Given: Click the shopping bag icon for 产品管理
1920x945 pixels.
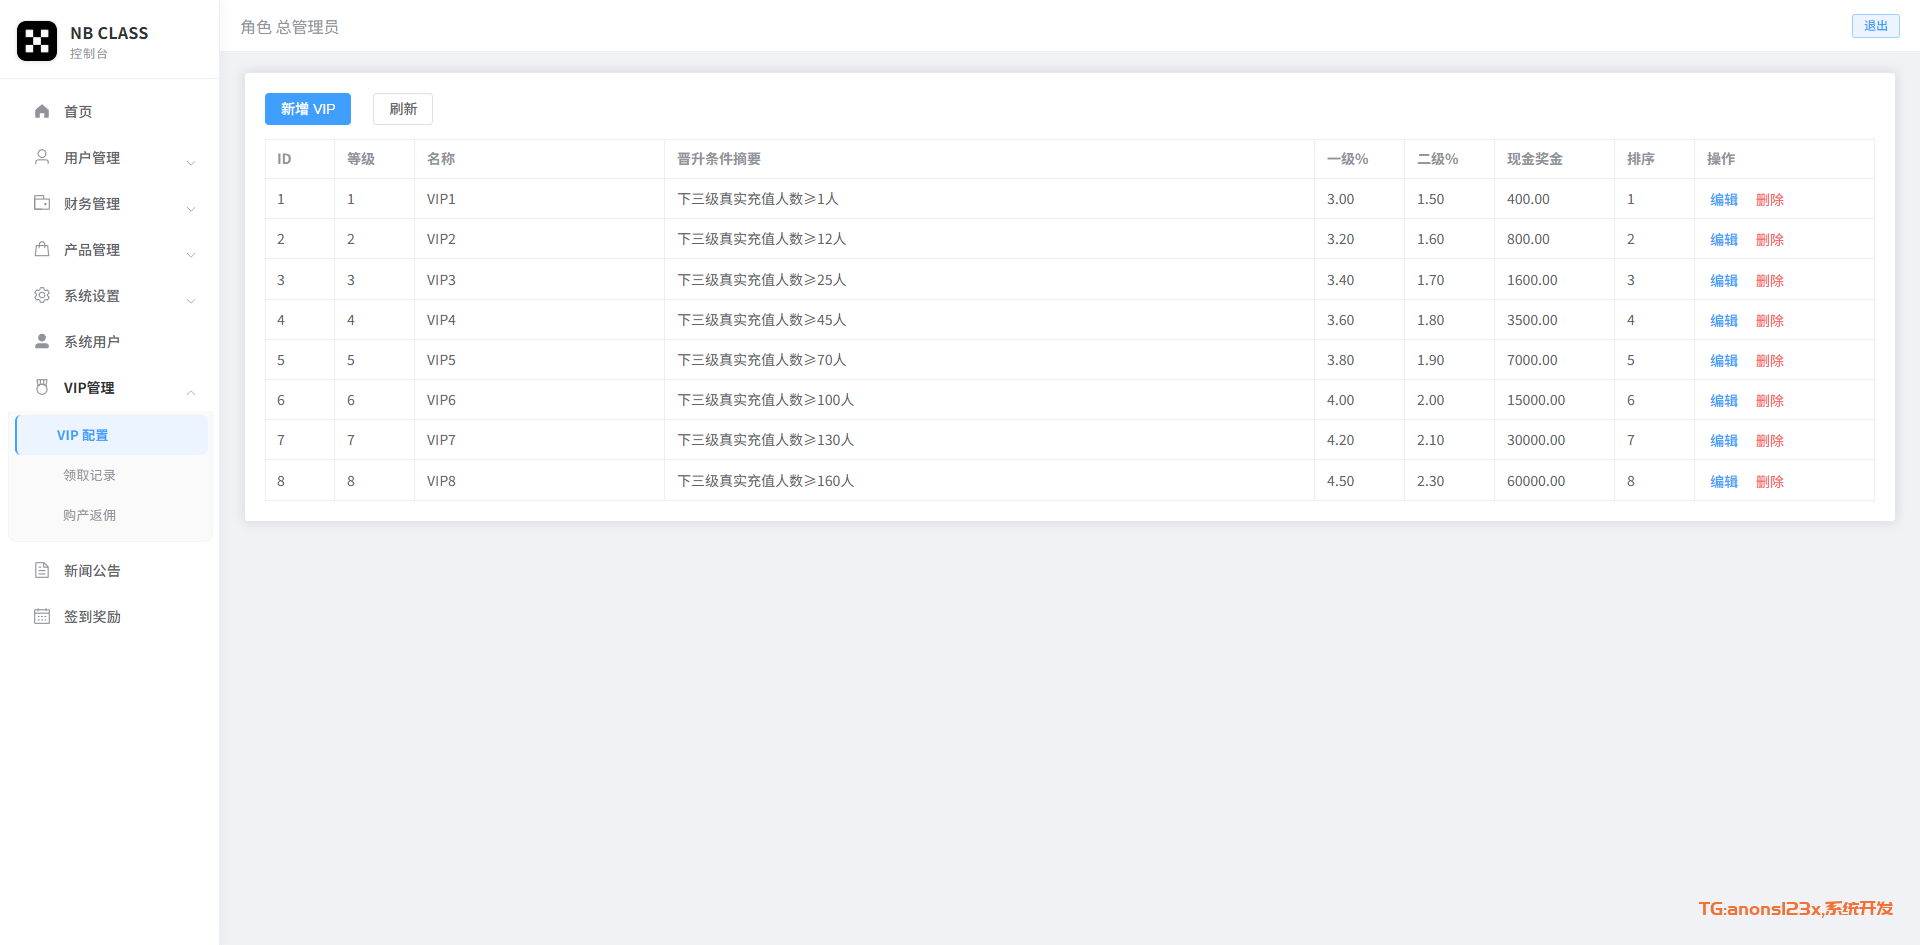Looking at the screenshot, I should click(42, 249).
